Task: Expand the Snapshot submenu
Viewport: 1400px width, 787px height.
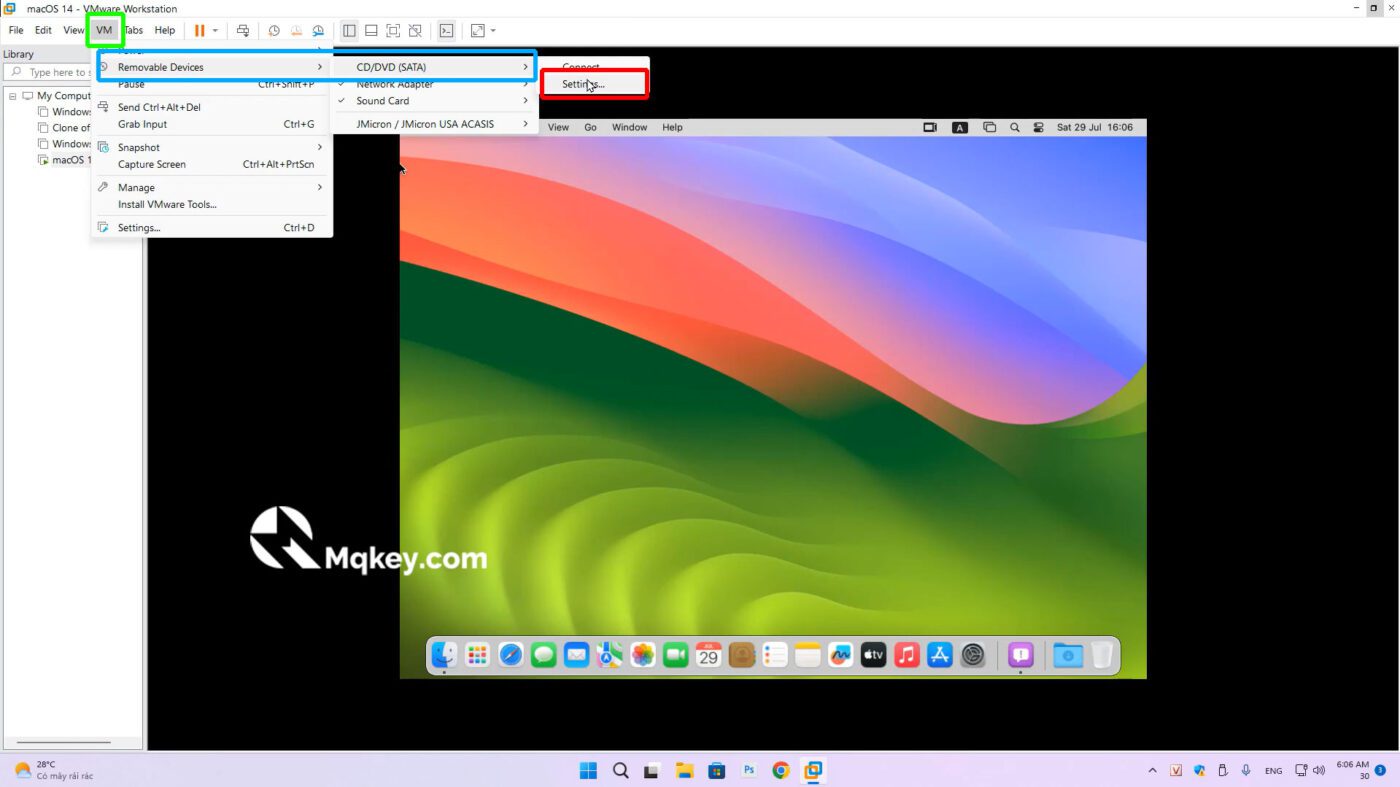Action: click(211, 147)
